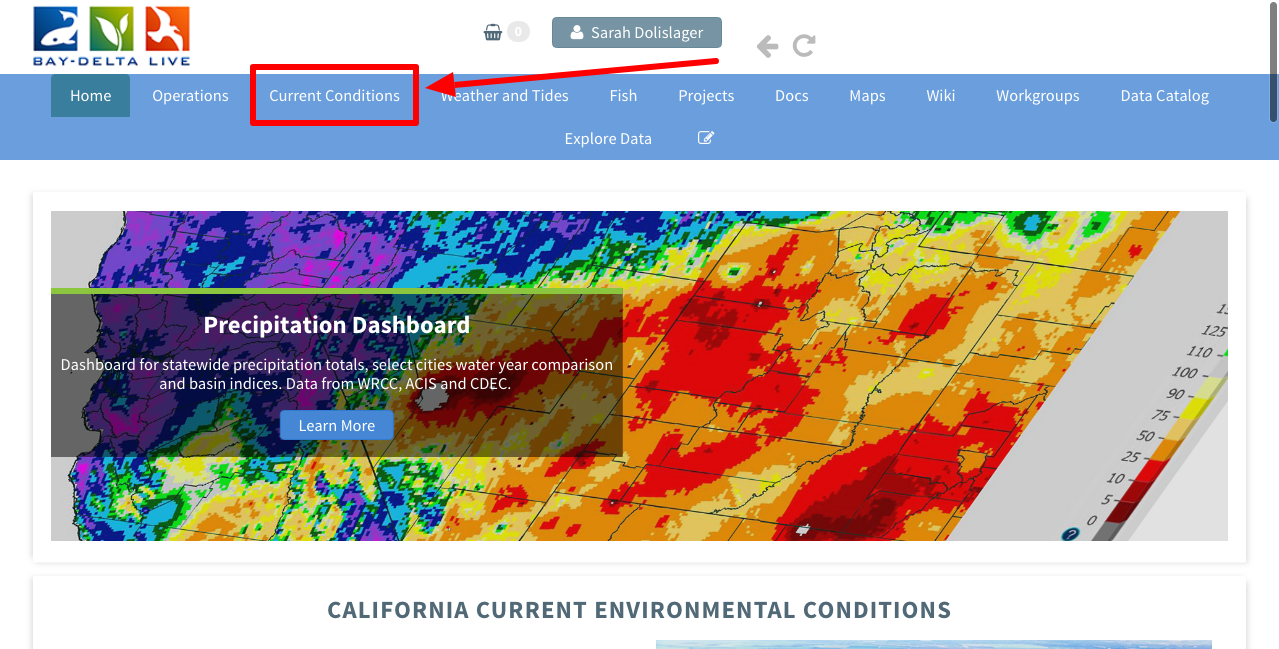1279x649 pixels.
Task: Open the Data Catalog
Action: (x=1164, y=96)
